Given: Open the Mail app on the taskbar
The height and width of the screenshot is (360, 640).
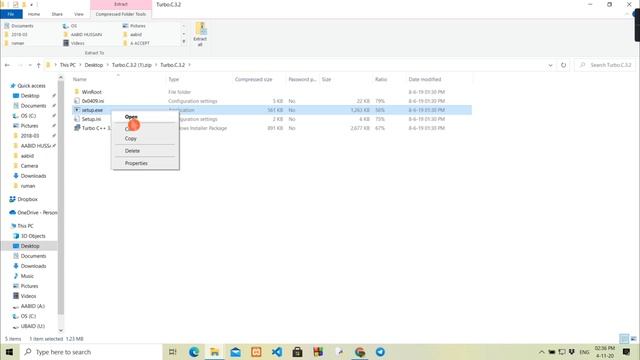Looking at the screenshot, I should [x=235, y=352].
